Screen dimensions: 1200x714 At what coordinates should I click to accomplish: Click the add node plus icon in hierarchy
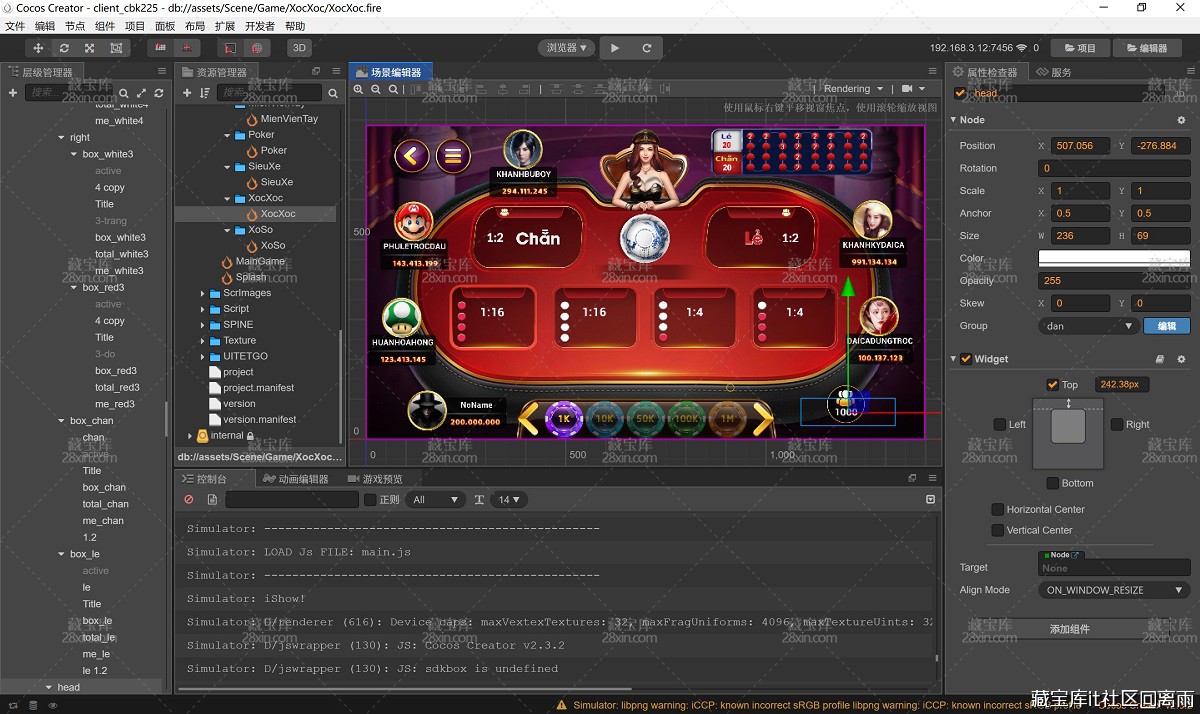13,92
